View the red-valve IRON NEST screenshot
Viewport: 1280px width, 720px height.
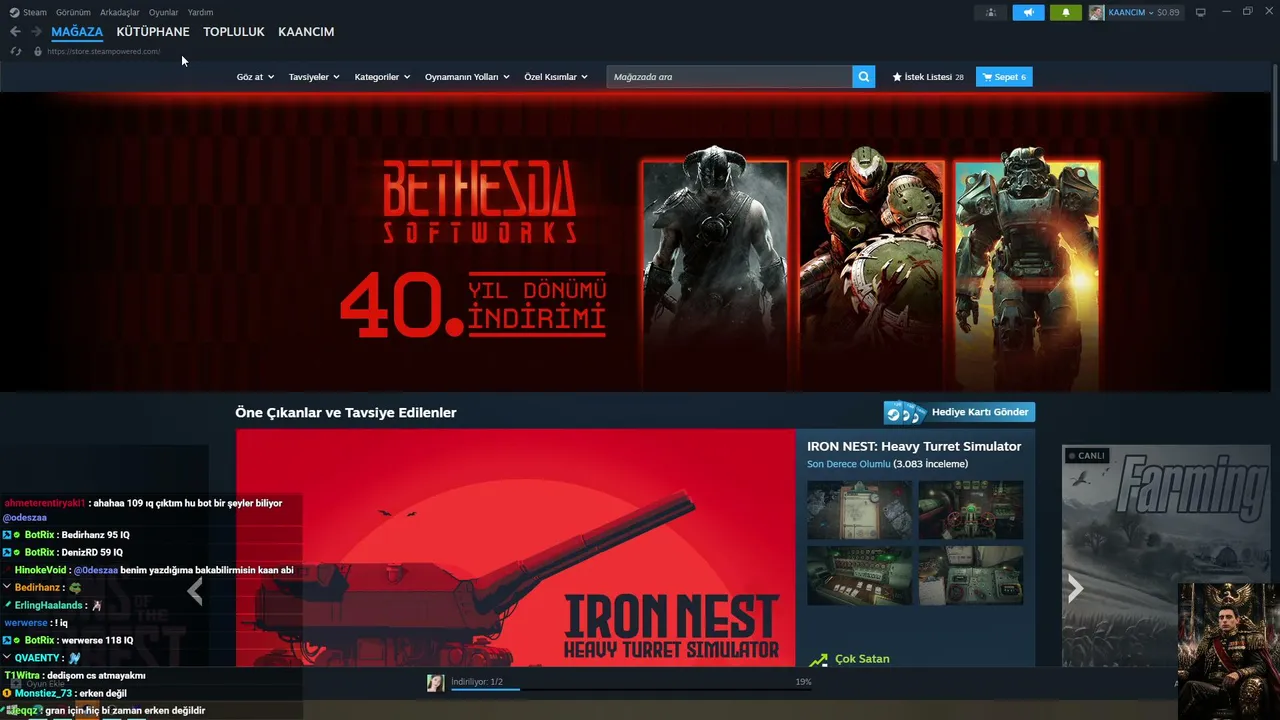pyautogui.click(x=971, y=510)
